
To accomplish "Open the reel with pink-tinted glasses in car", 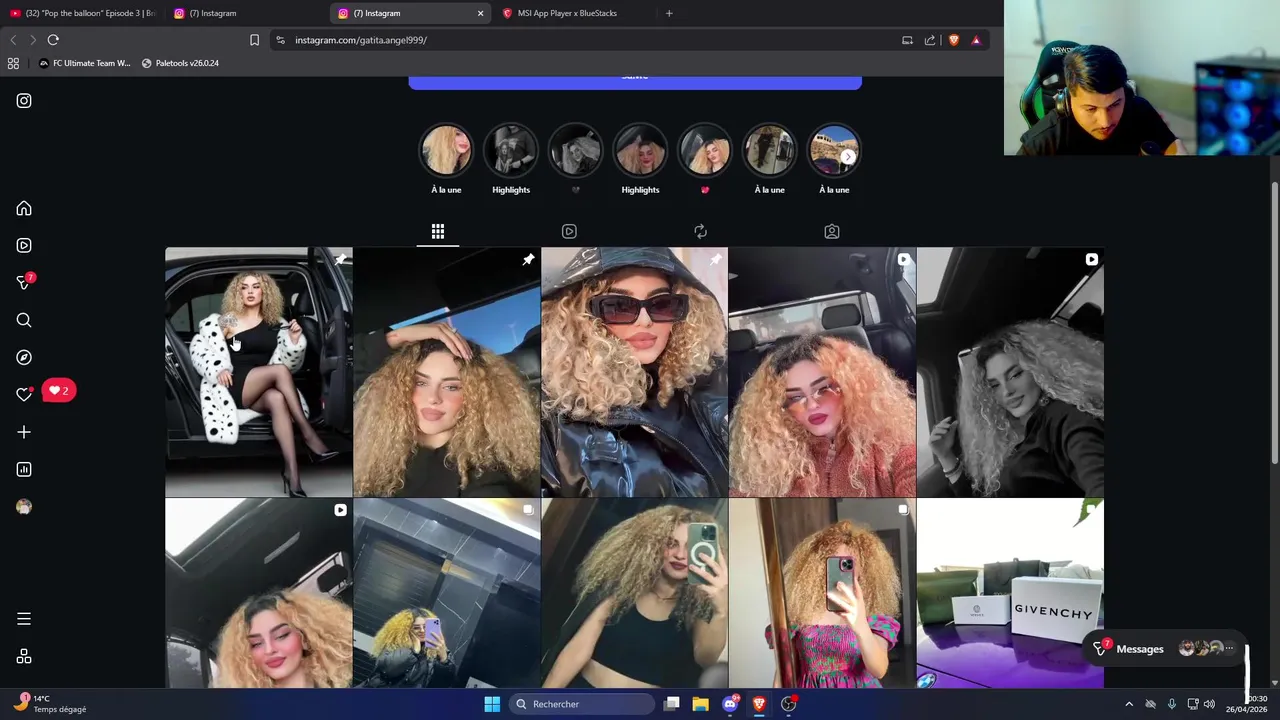I will click(x=822, y=372).
